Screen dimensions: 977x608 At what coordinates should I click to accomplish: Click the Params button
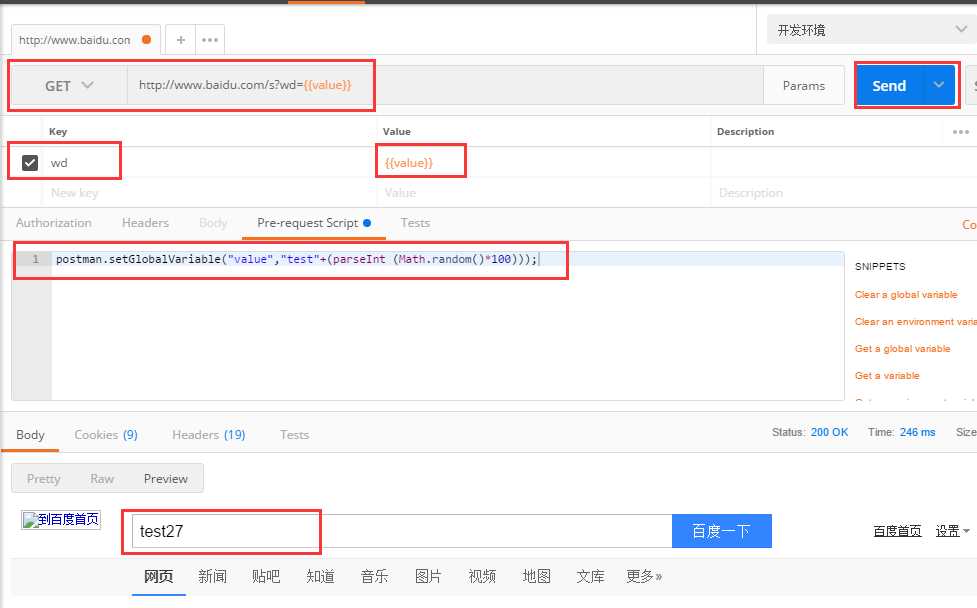point(804,85)
